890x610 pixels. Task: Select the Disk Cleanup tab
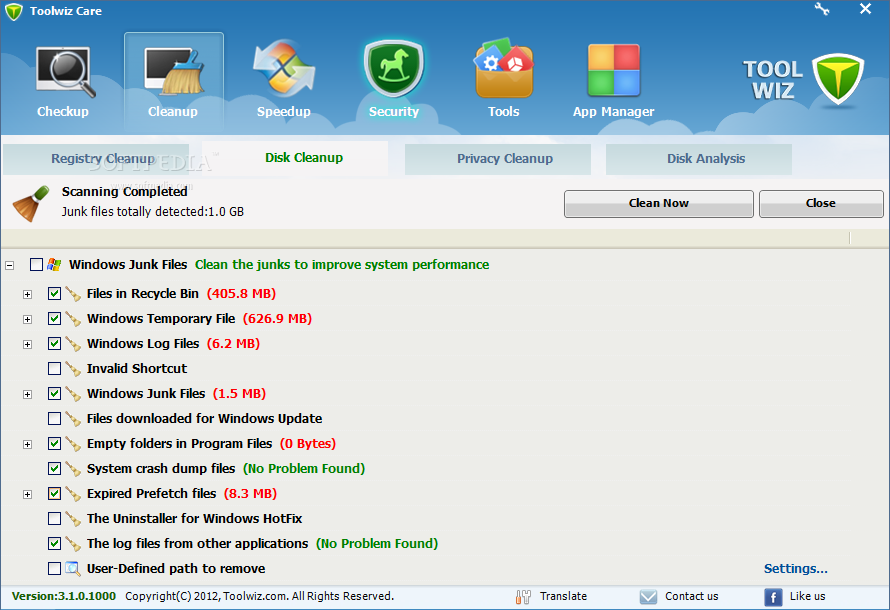pos(295,158)
